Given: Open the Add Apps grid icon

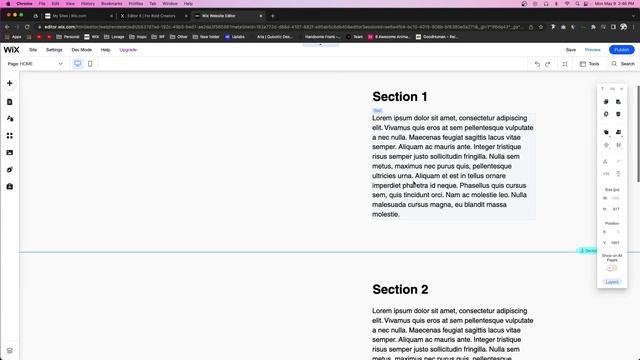Looking at the screenshot, I should (10, 136).
